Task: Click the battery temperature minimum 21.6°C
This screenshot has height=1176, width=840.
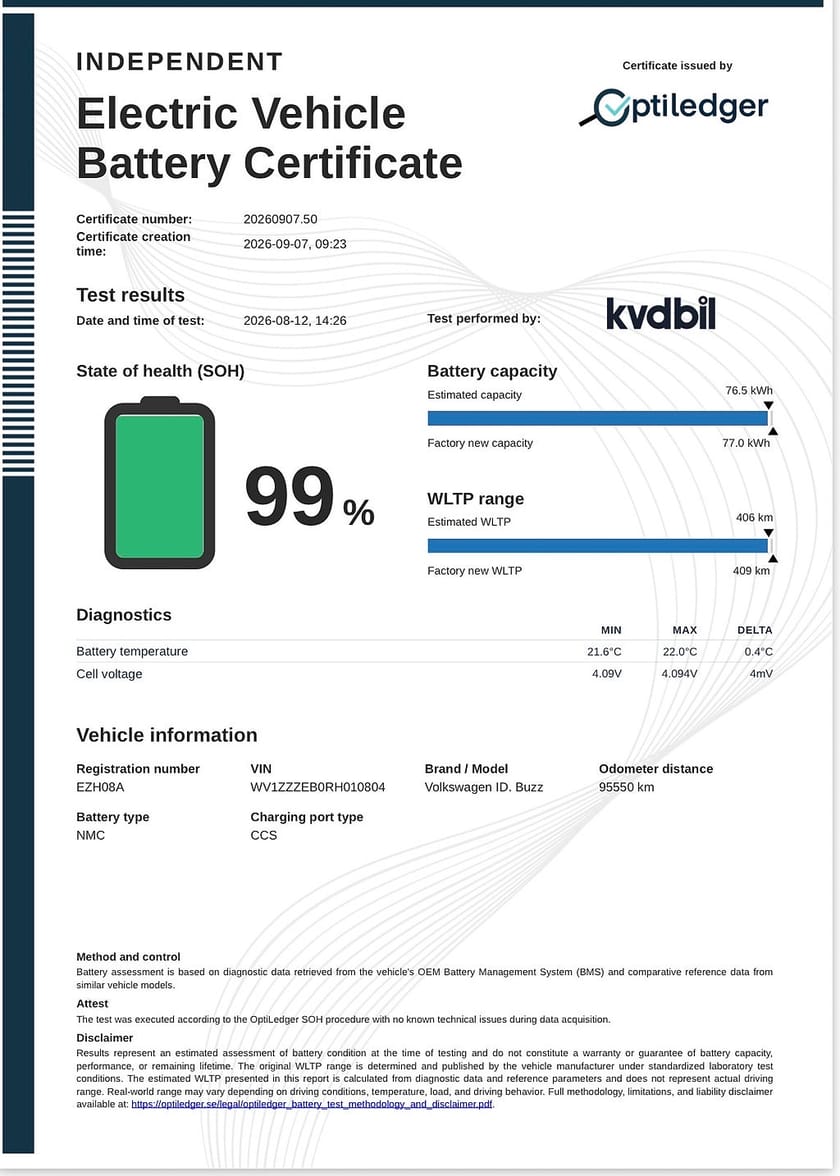Action: point(604,652)
